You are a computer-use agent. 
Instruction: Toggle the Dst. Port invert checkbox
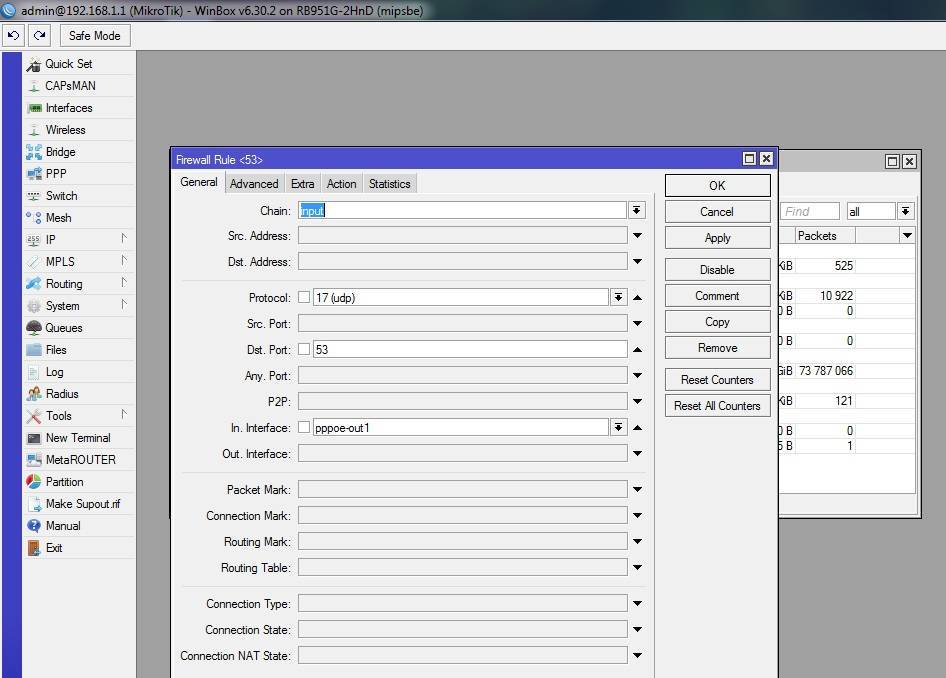[304, 350]
